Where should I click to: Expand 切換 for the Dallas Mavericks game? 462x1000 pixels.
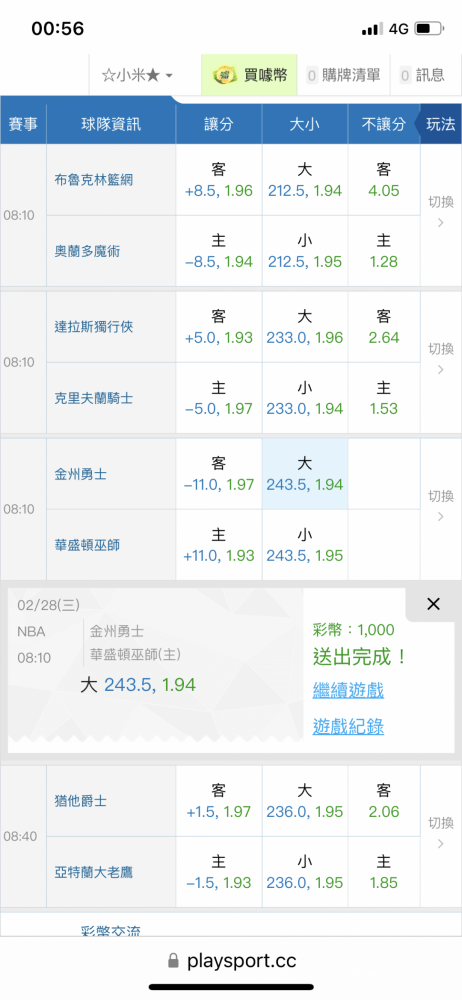441,359
